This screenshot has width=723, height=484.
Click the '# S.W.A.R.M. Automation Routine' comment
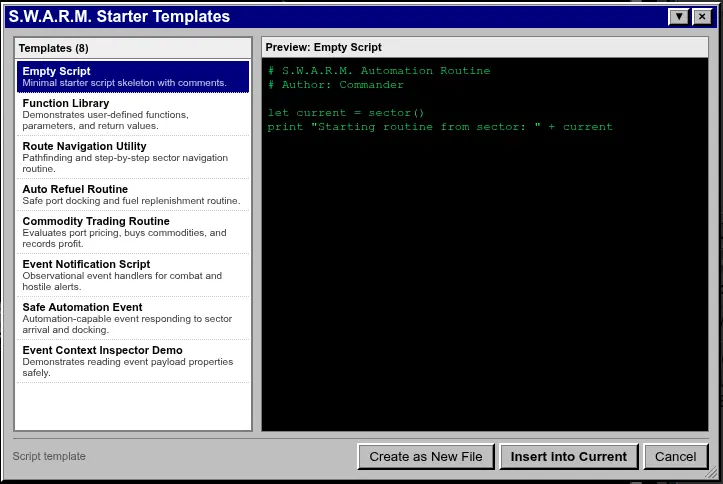[x=379, y=71]
